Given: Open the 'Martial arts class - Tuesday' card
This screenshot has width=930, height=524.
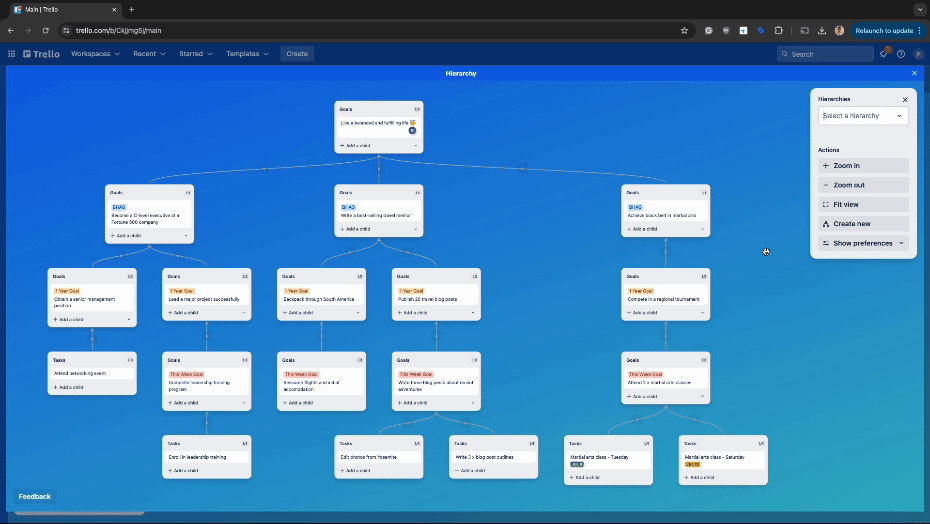Looking at the screenshot, I should point(608,461).
